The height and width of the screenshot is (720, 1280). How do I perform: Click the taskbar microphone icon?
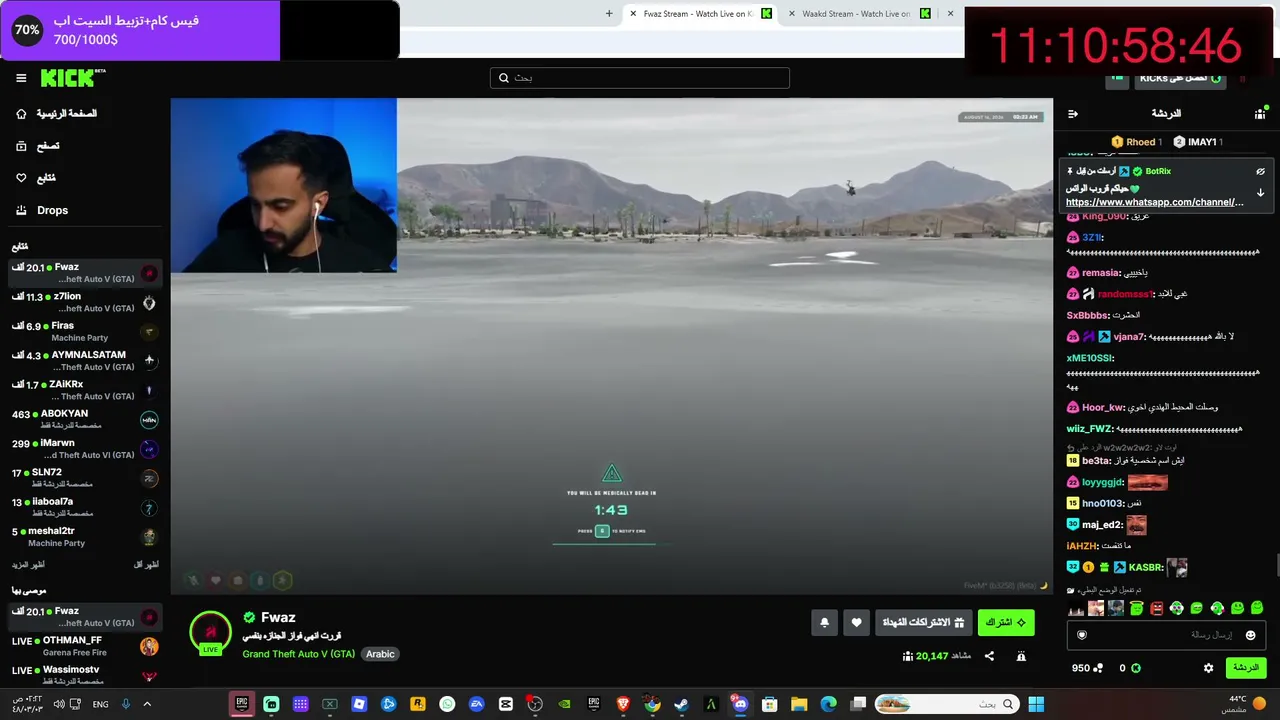[126, 704]
